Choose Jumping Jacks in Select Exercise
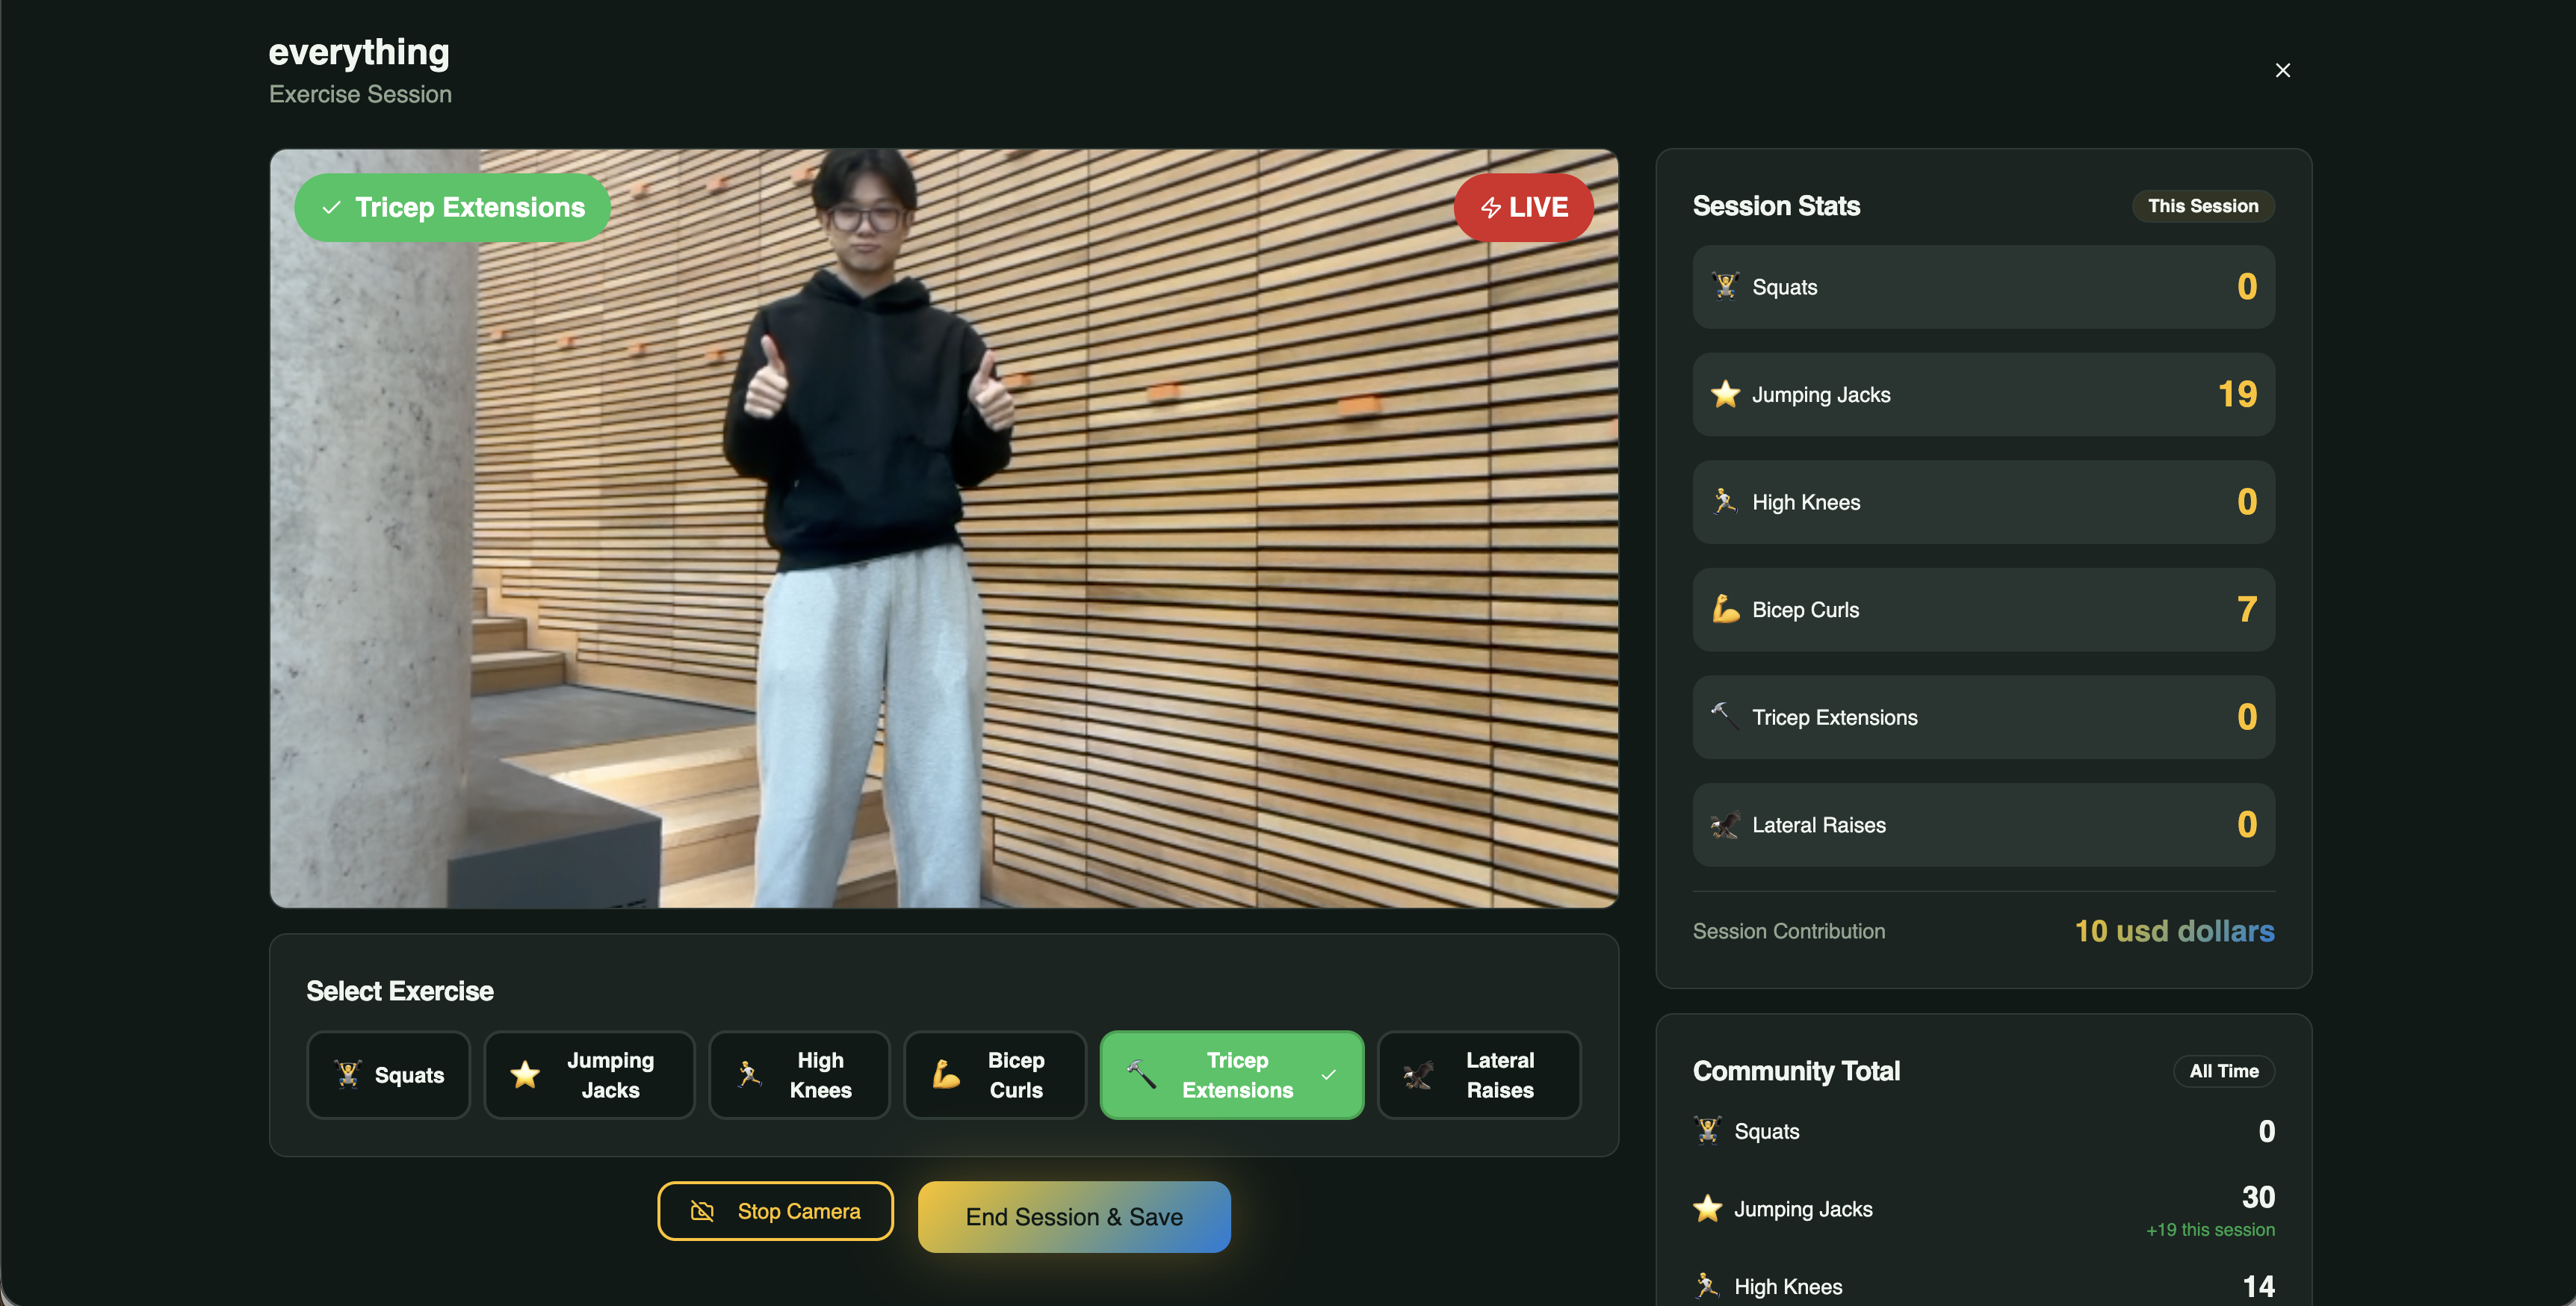Image resolution: width=2576 pixels, height=1306 pixels. (x=589, y=1075)
